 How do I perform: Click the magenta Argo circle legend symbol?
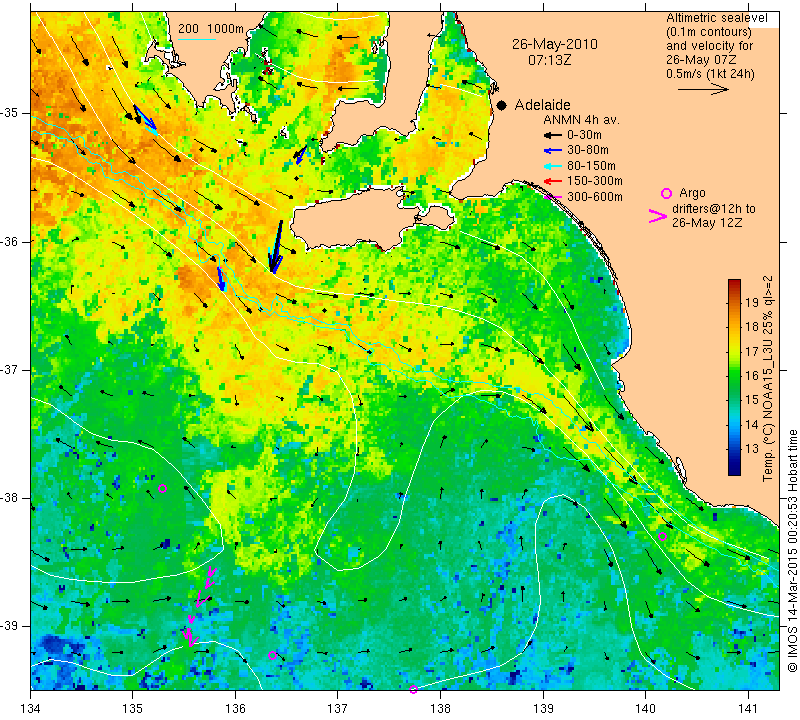pyautogui.click(x=666, y=193)
